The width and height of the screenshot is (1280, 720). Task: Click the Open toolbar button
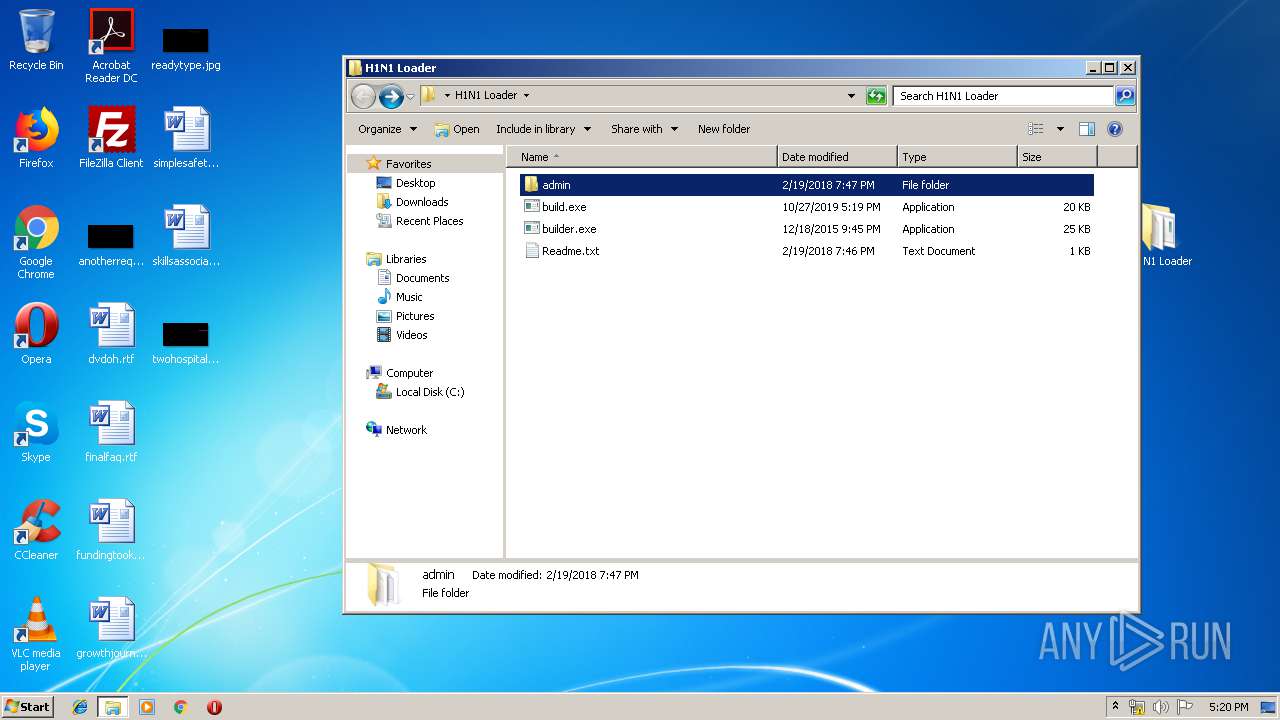coord(457,129)
